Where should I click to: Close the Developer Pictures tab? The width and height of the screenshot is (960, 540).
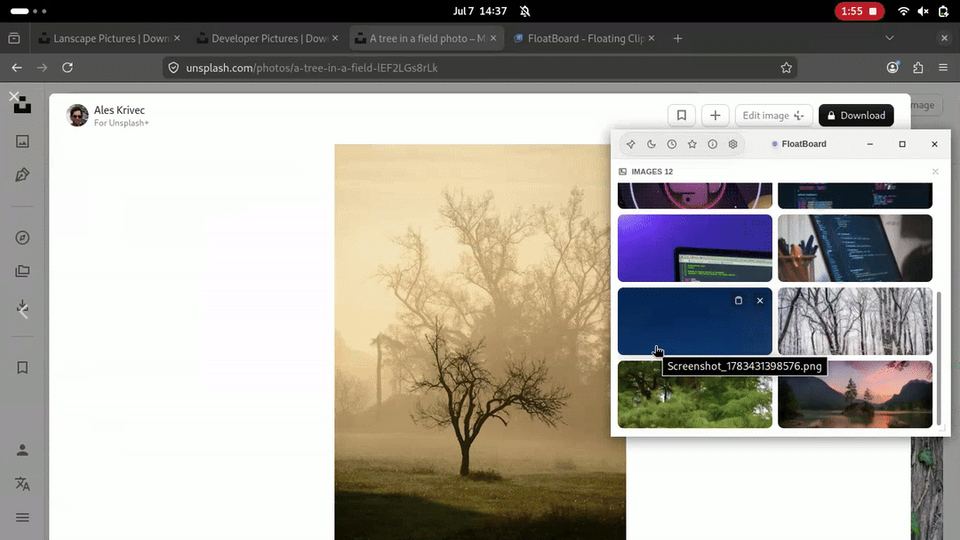point(335,38)
